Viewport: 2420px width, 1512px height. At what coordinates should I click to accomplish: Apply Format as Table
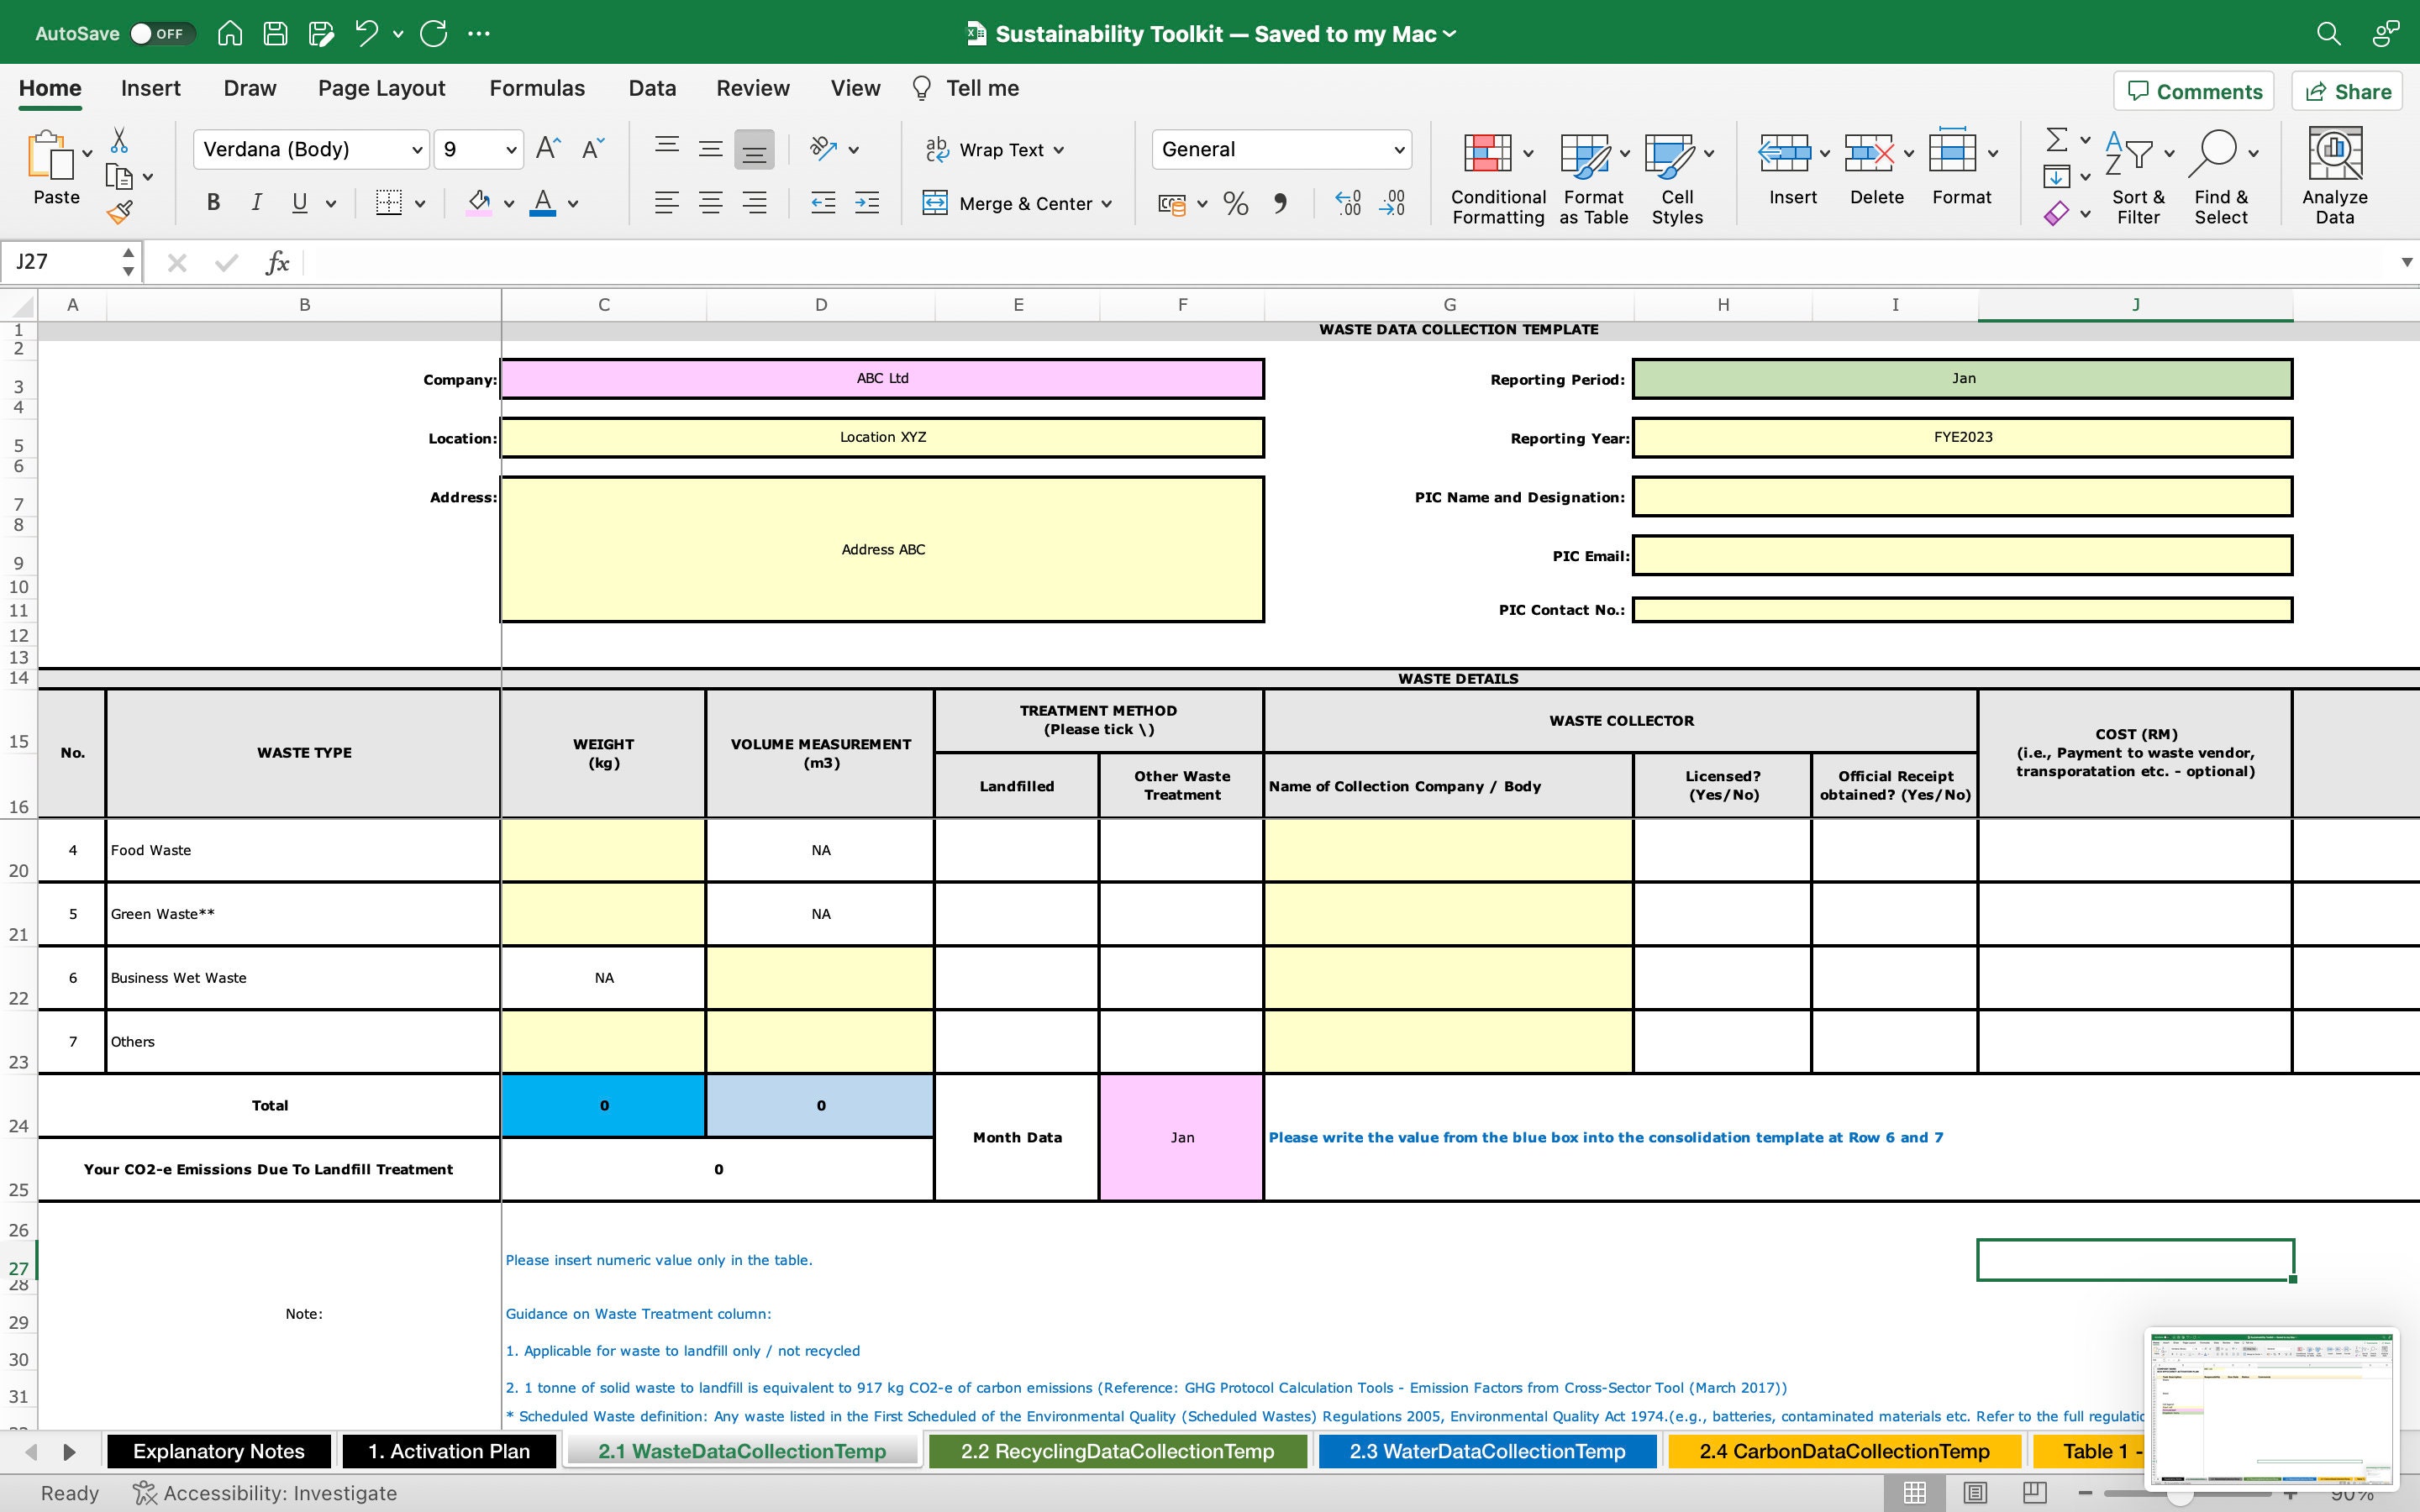tap(1588, 176)
